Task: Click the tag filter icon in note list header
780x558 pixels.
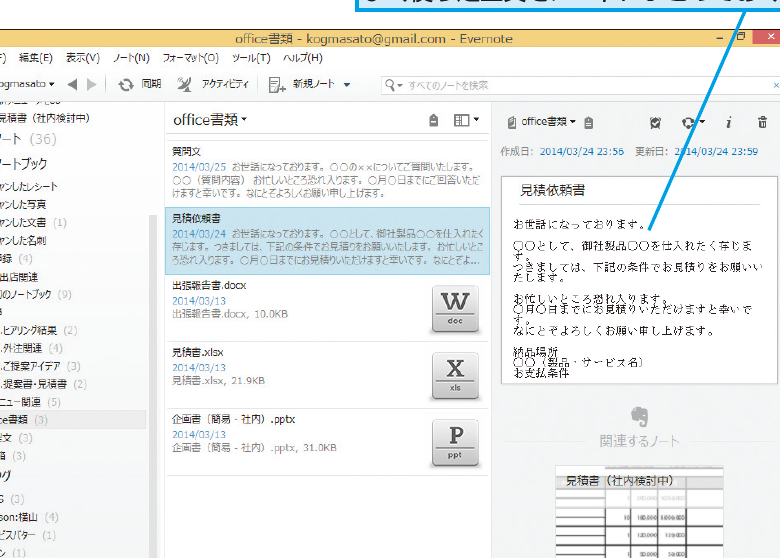Action: [x=434, y=120]
